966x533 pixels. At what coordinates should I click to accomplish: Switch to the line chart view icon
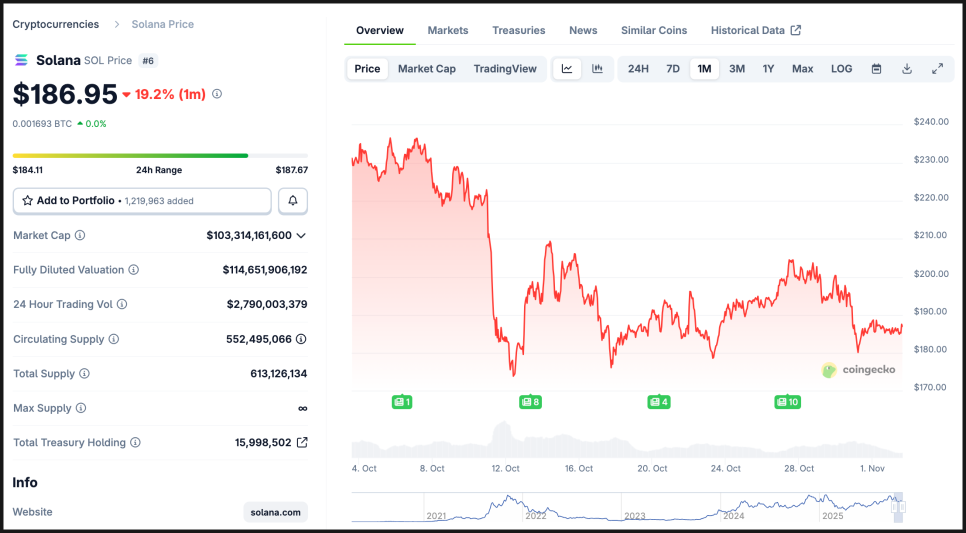point(567,69)
